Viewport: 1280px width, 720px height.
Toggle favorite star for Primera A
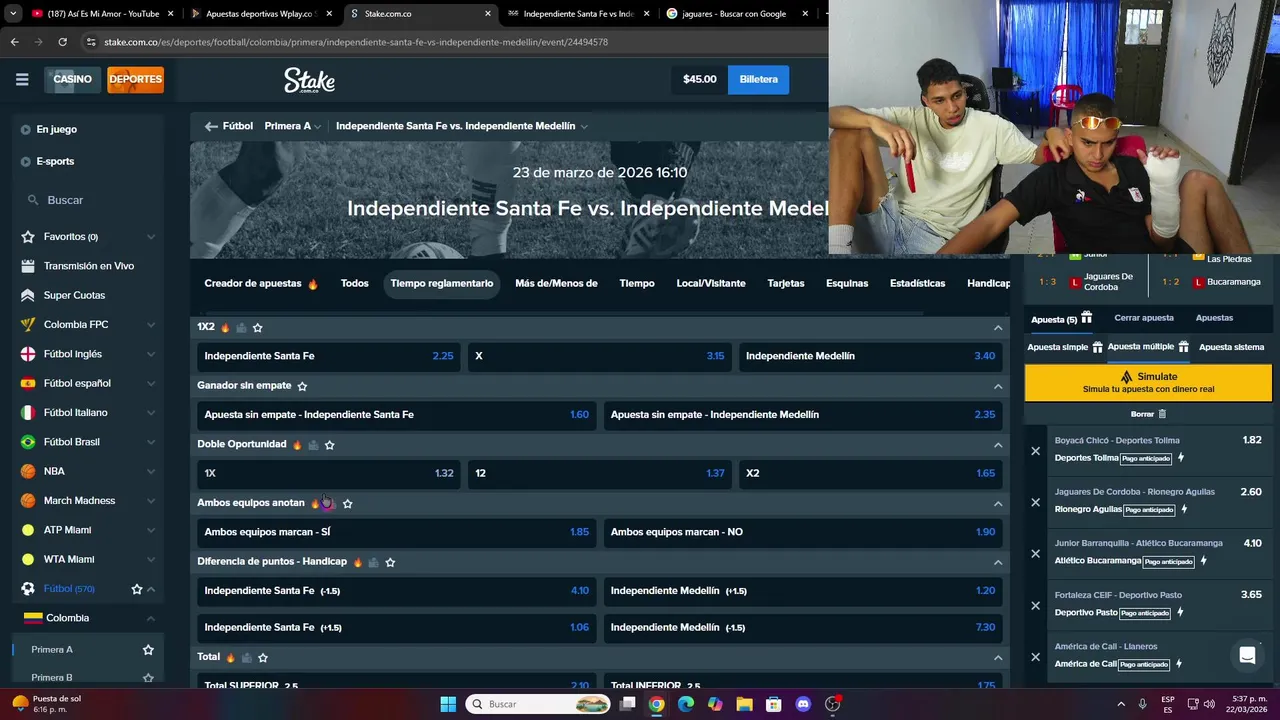click(x=148, y=650)
